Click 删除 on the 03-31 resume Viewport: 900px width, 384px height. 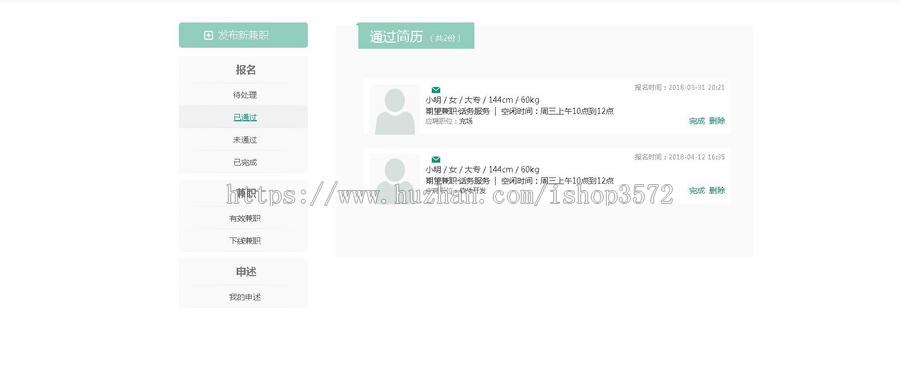[x=717, y=121]
